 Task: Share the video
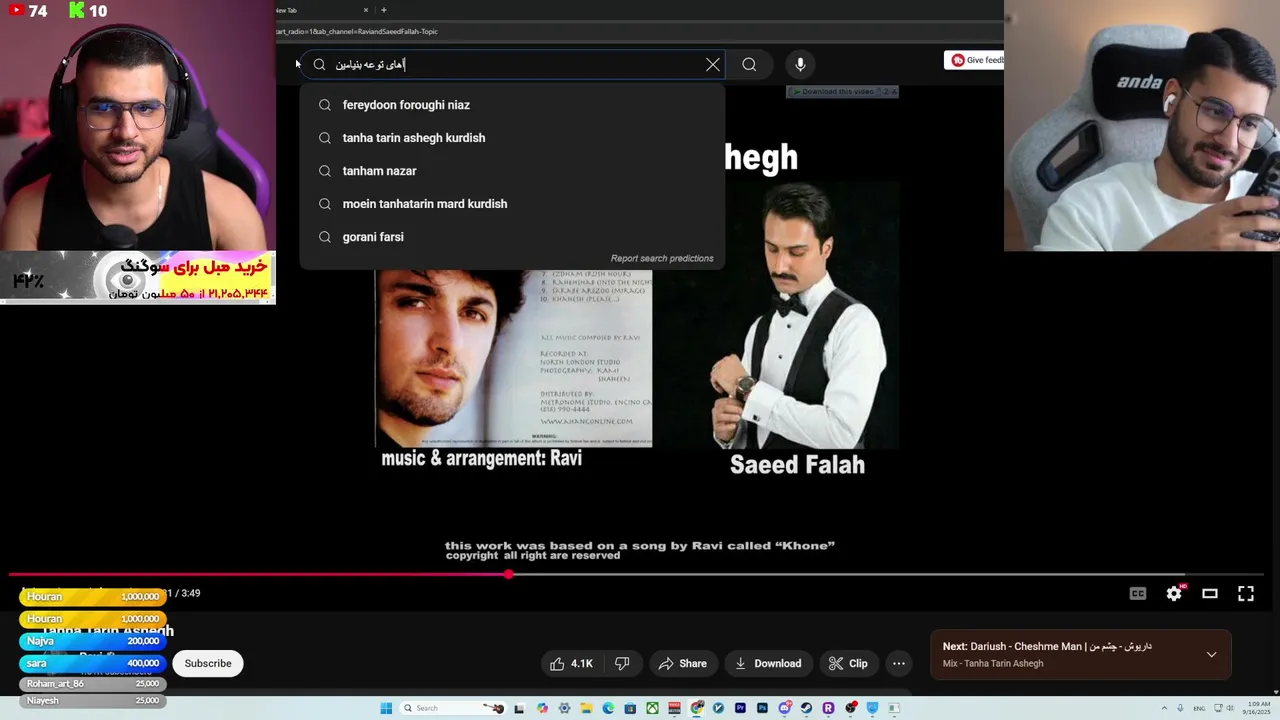pos(683,663)
